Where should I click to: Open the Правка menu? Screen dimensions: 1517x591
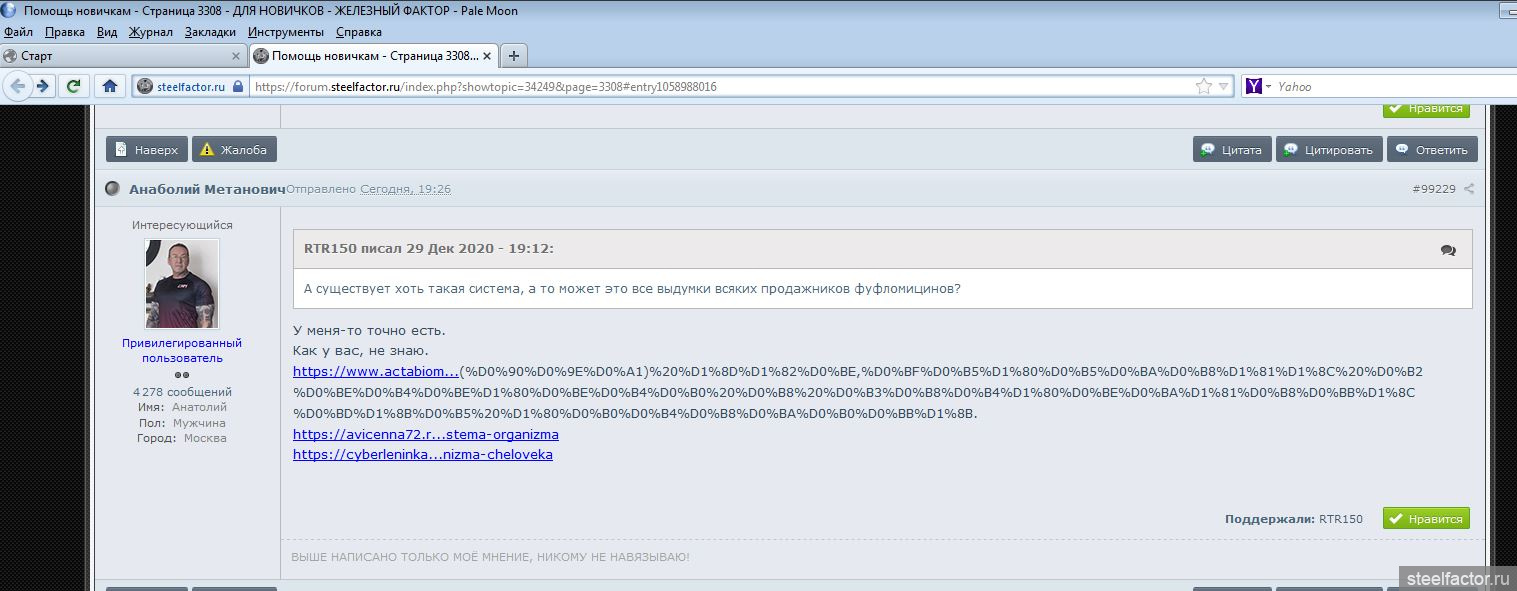pos(65,32)
